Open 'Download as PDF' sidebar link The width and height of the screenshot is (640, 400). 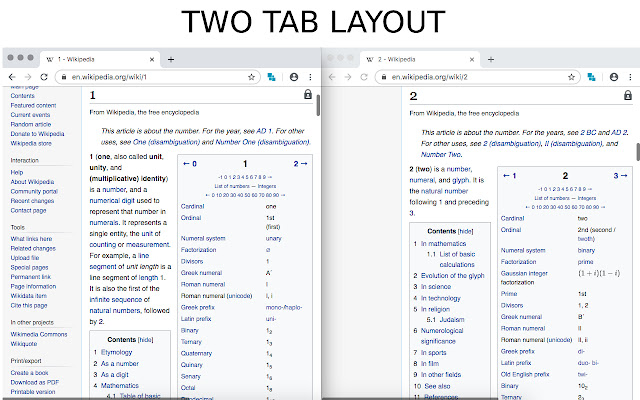[x=35, y=382]
